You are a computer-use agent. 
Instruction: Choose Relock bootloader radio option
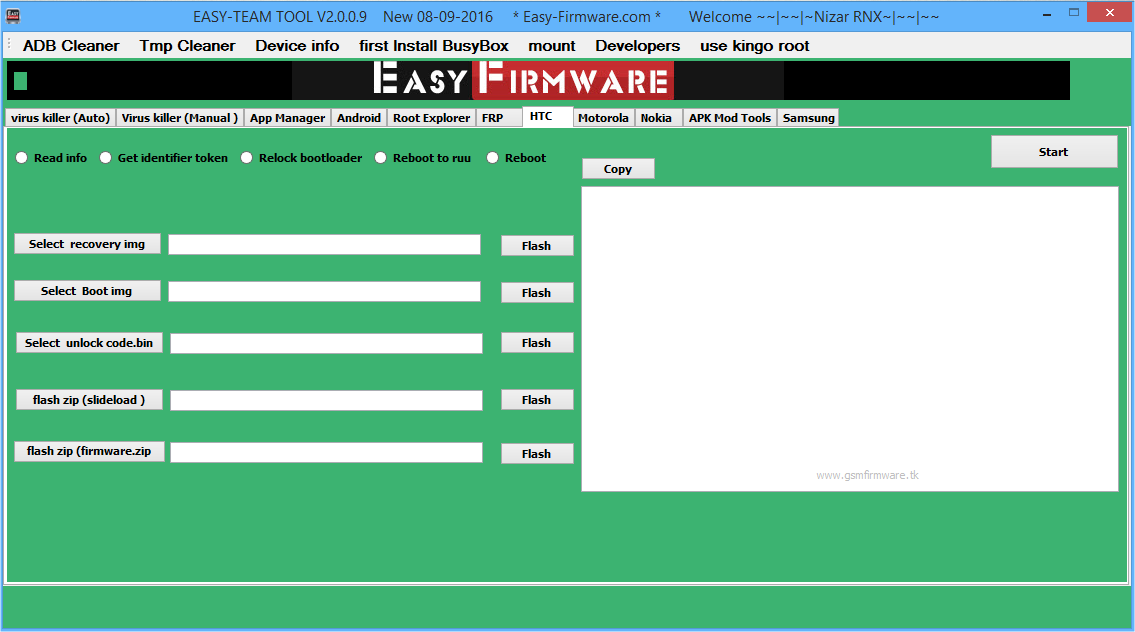(x=301, y=158)
